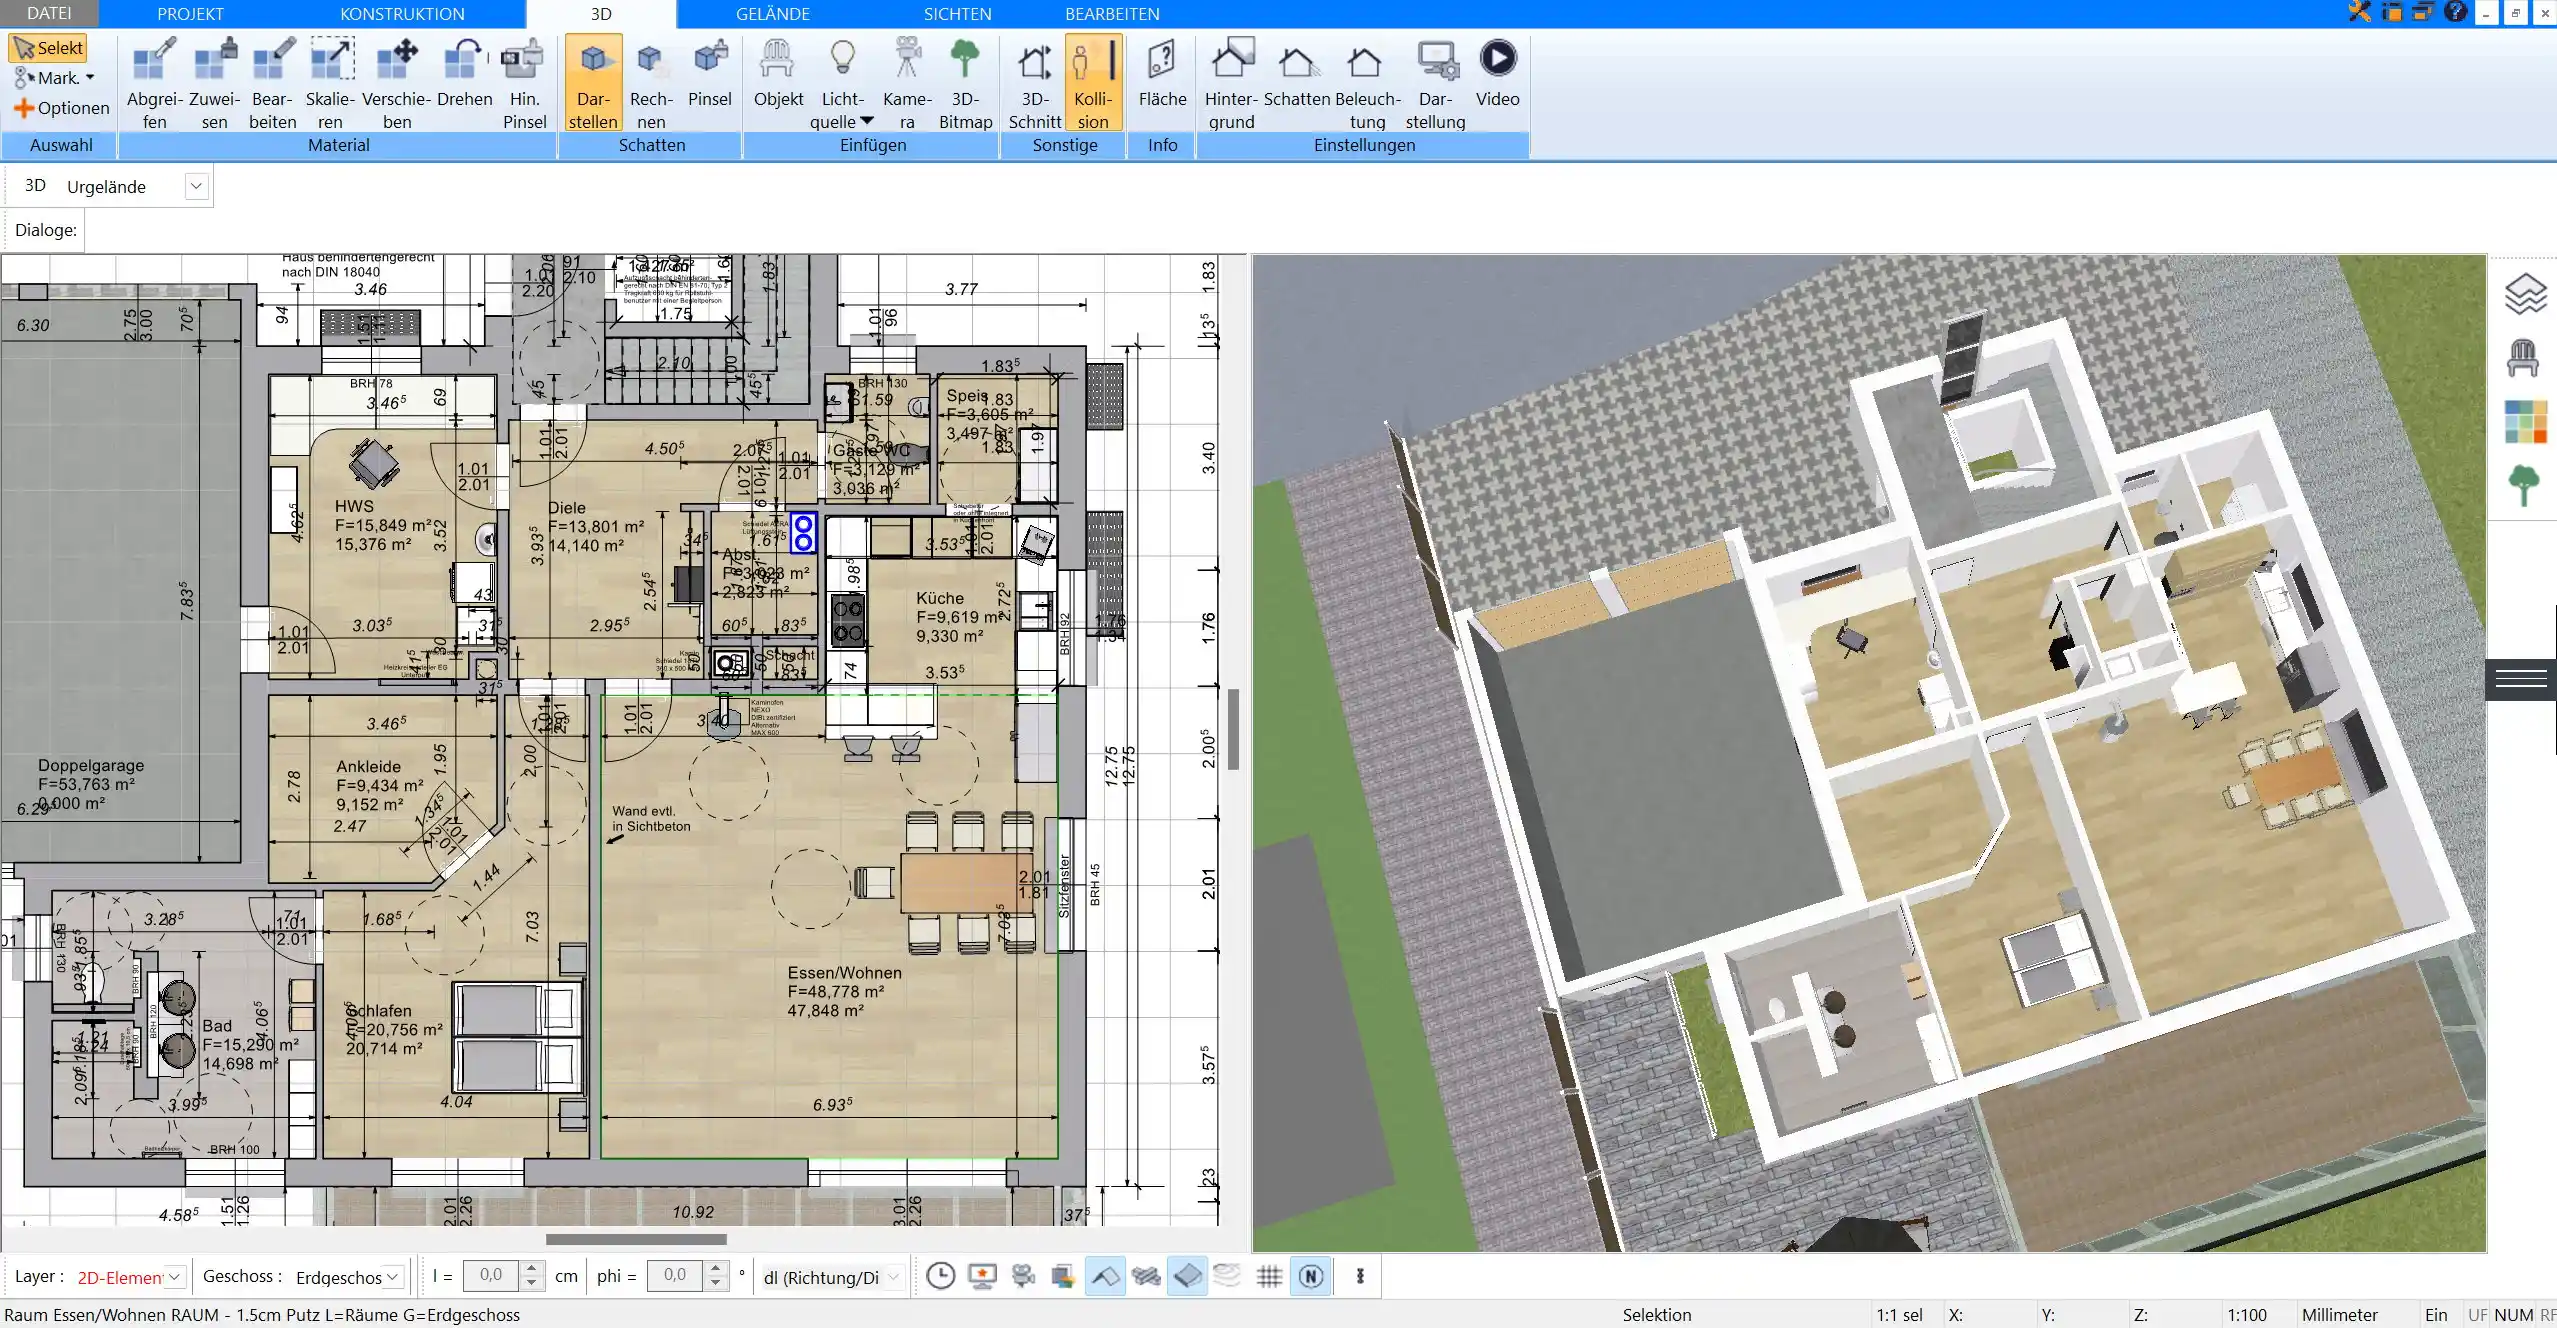Expand the Lichtquelle dropdown arrow
Screen dimensions: 2557x1328
[x=866, y=121]
